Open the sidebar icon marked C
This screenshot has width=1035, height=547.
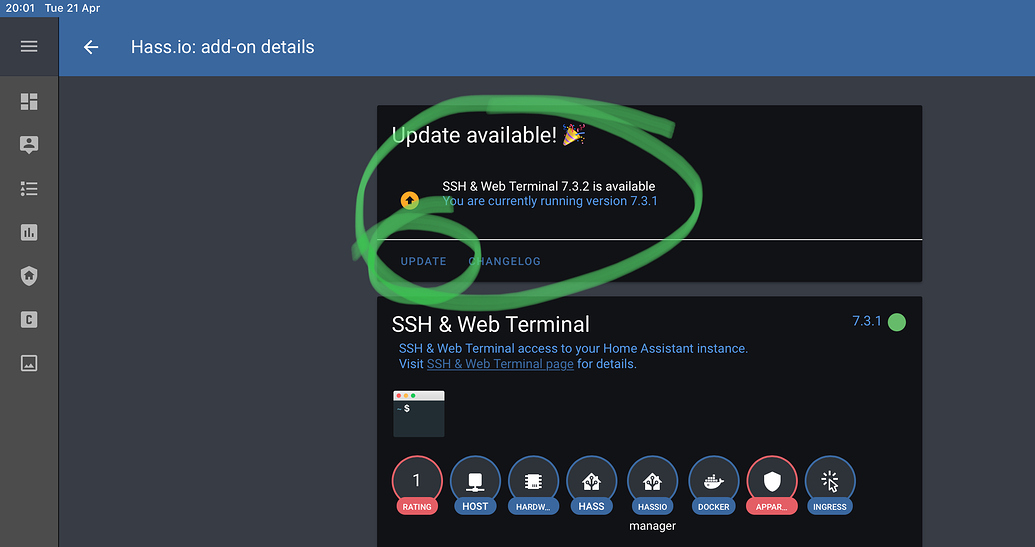click(x=29, y=319)
